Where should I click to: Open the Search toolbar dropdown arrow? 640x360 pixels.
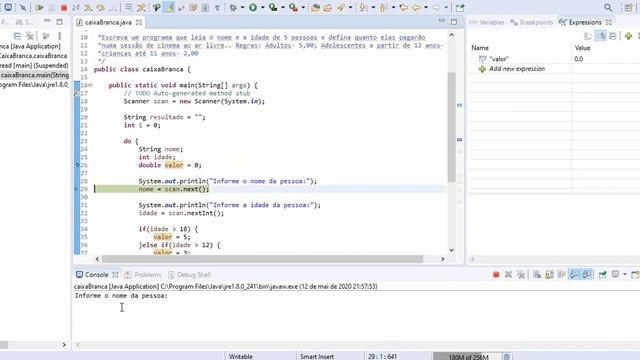point(350,7)
